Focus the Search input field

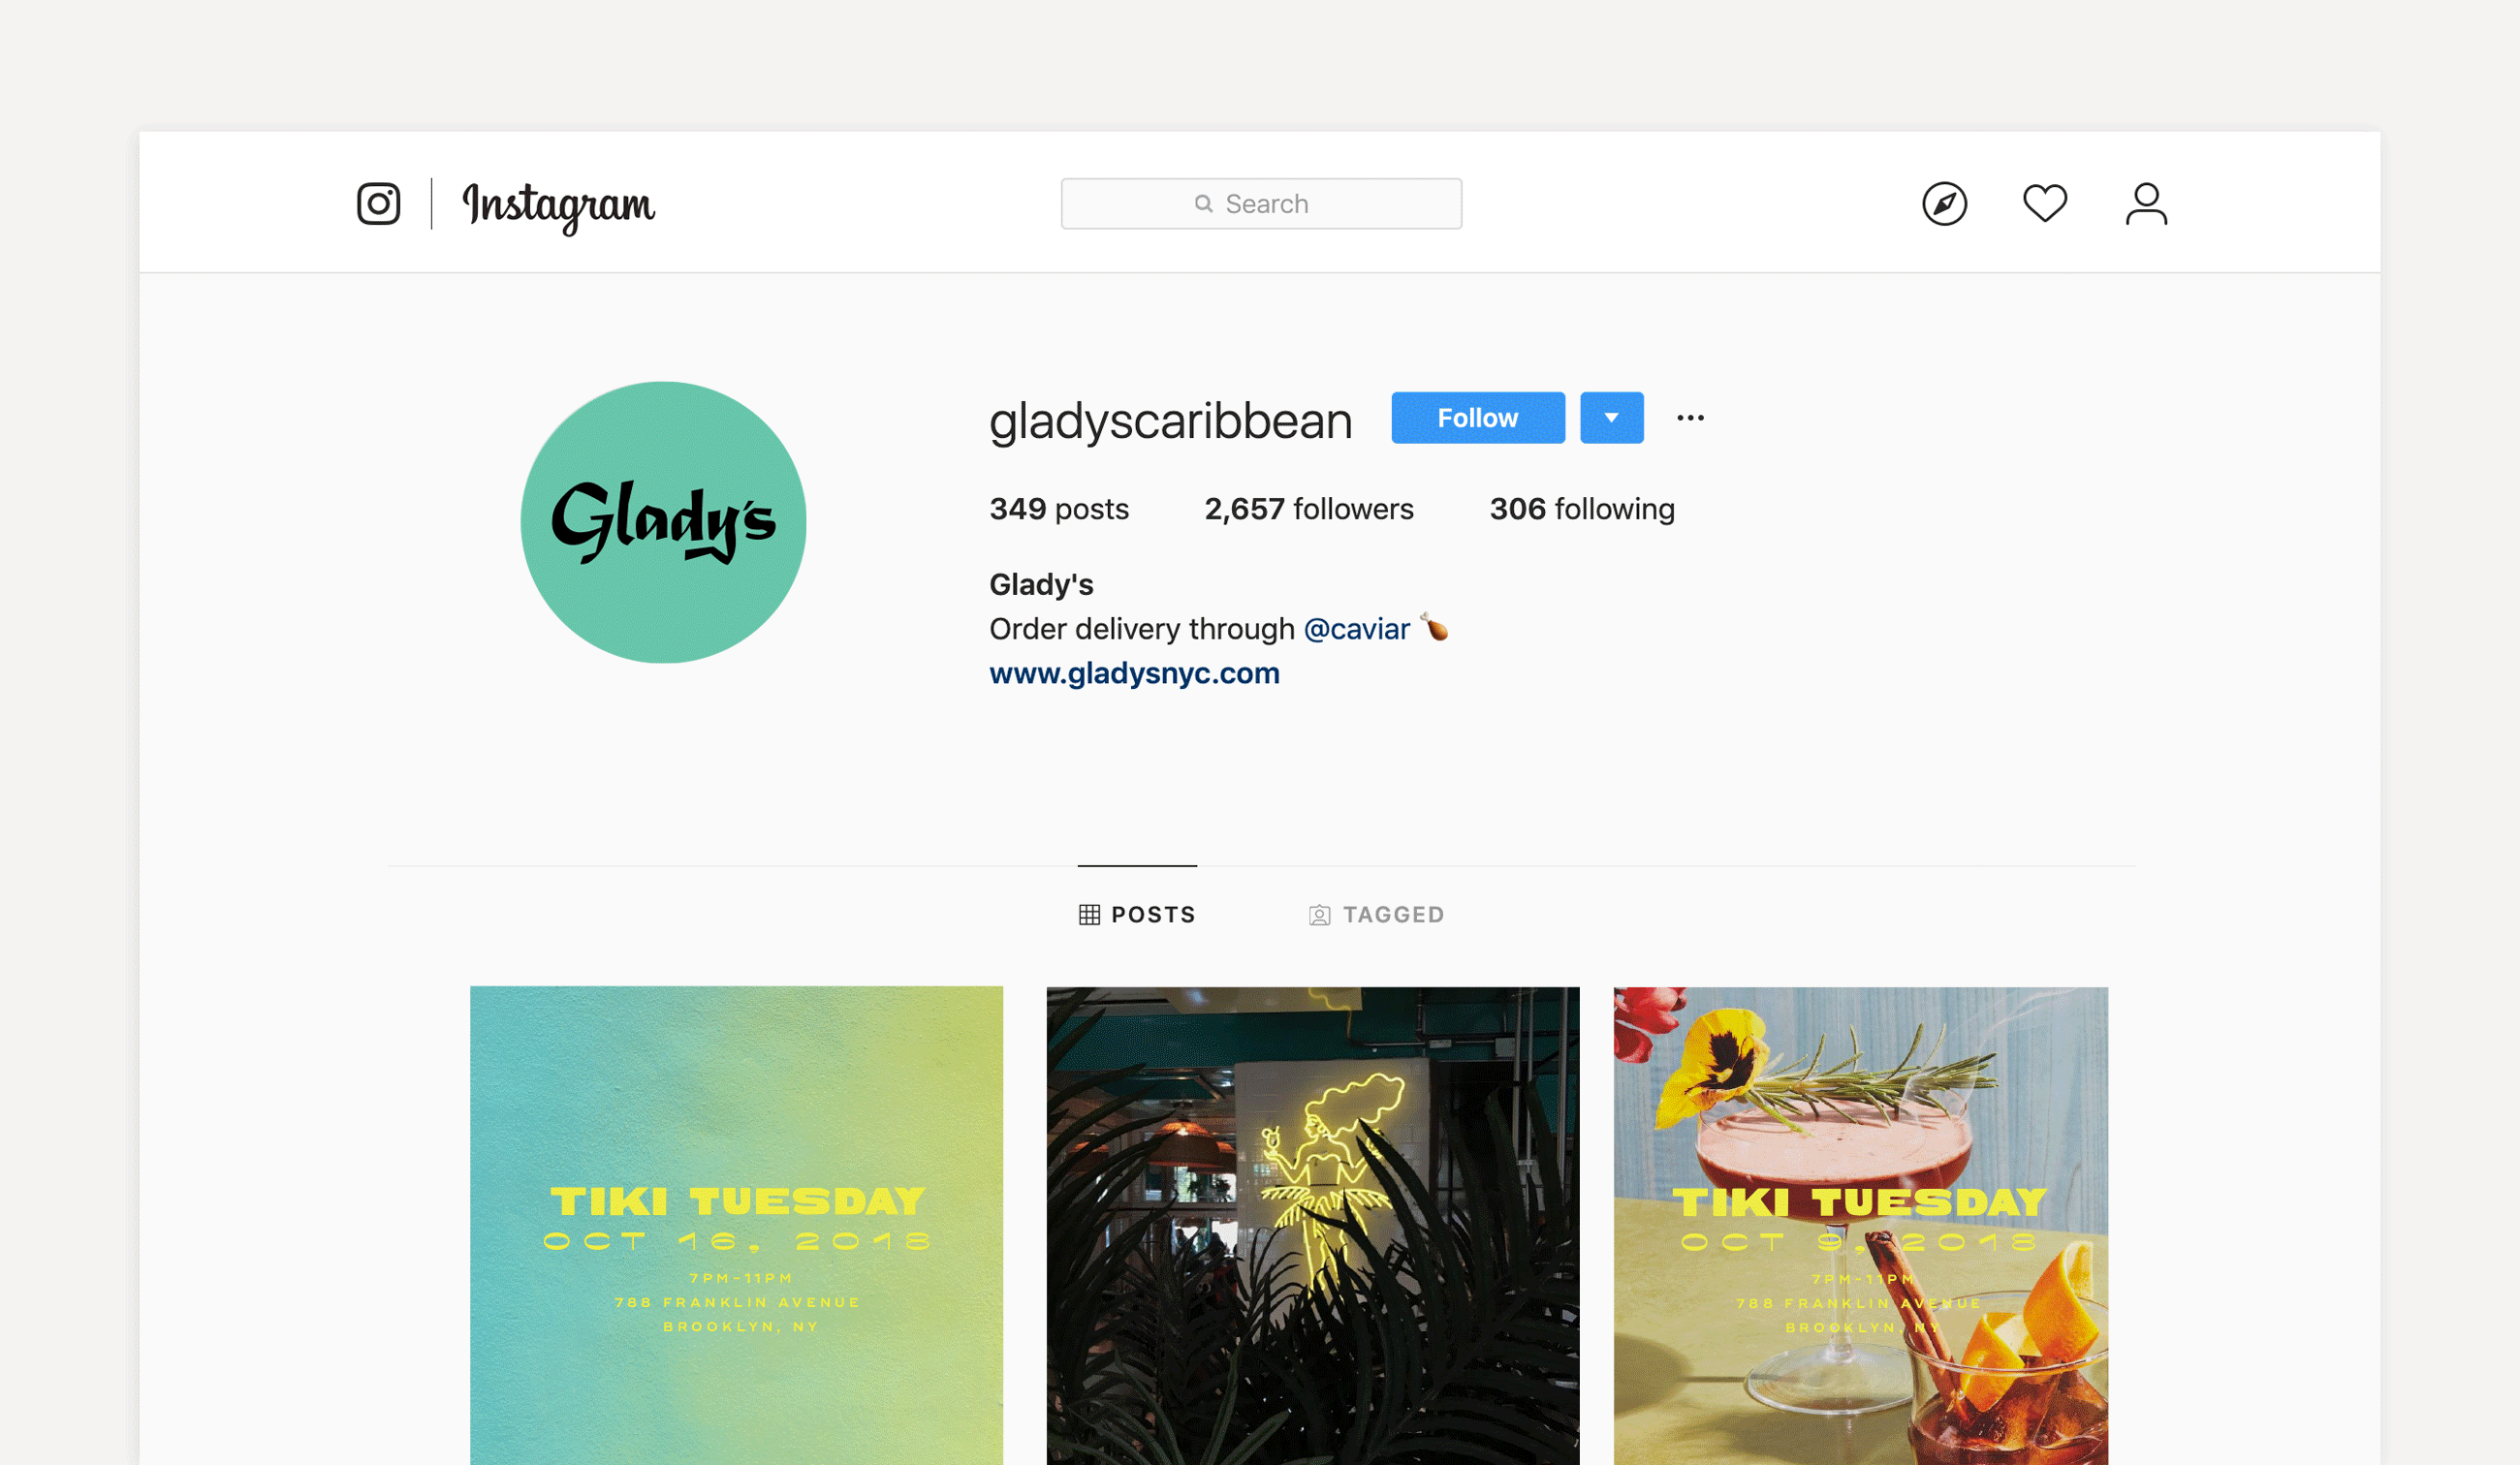[x=1261, y=204]
